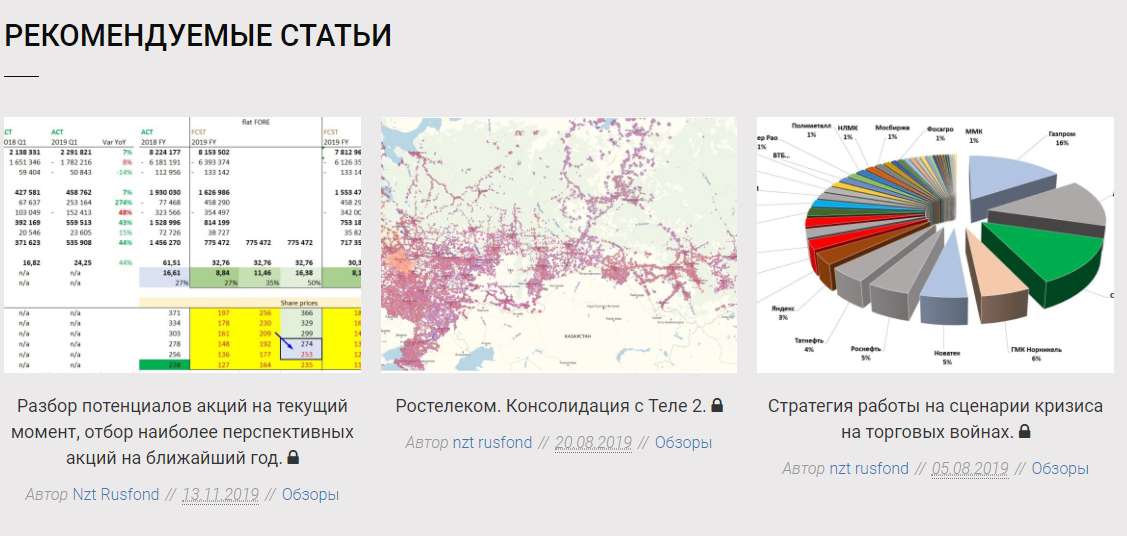Screen dimensions: 1127x536
Task: Open the Rostelecom coverage map thumbnail
Action: [x=559, y=245]
